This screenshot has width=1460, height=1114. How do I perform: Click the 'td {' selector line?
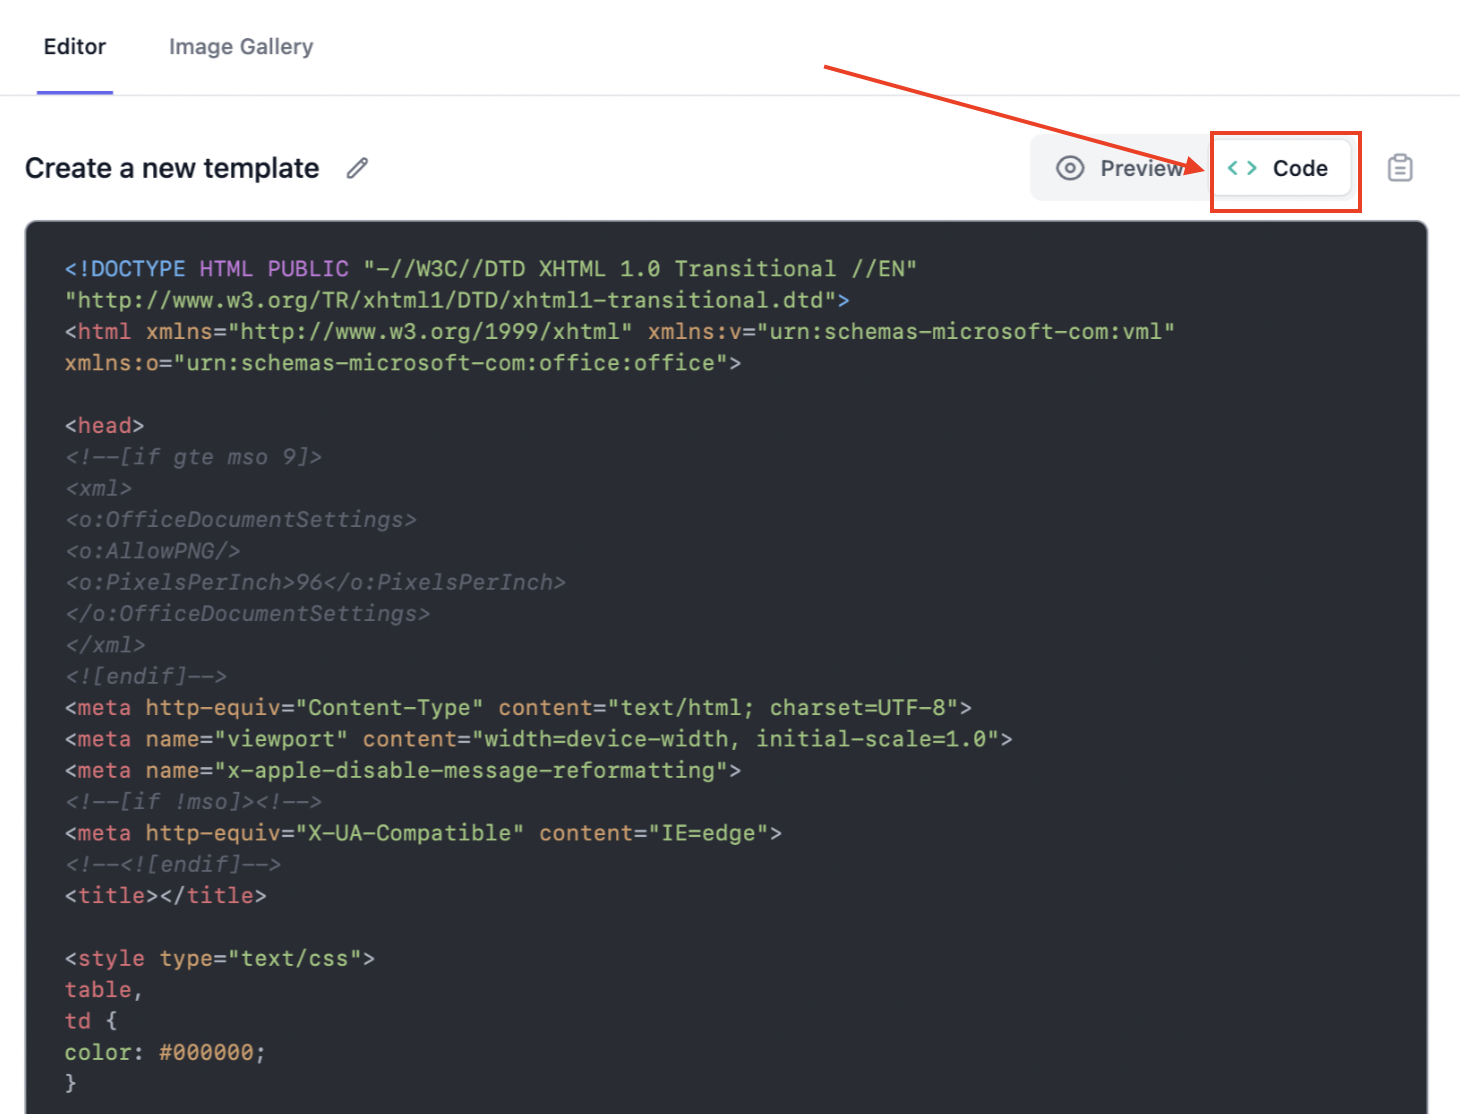(x=91, y=1021)
